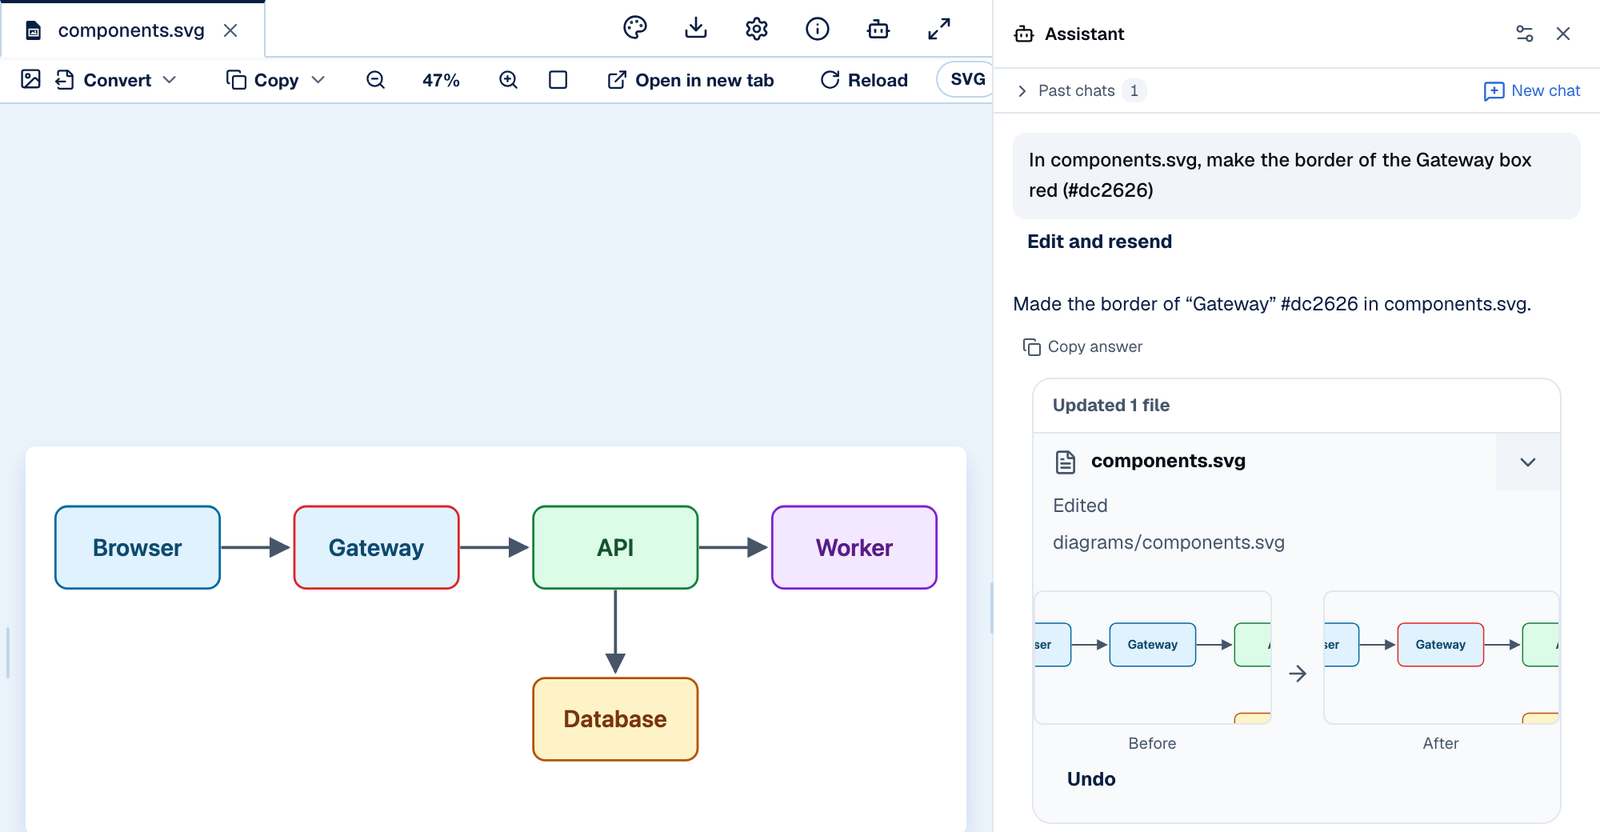Screen dimensions: 1600x832
Task: Download the components.svg file
Action: pos(696,29)
